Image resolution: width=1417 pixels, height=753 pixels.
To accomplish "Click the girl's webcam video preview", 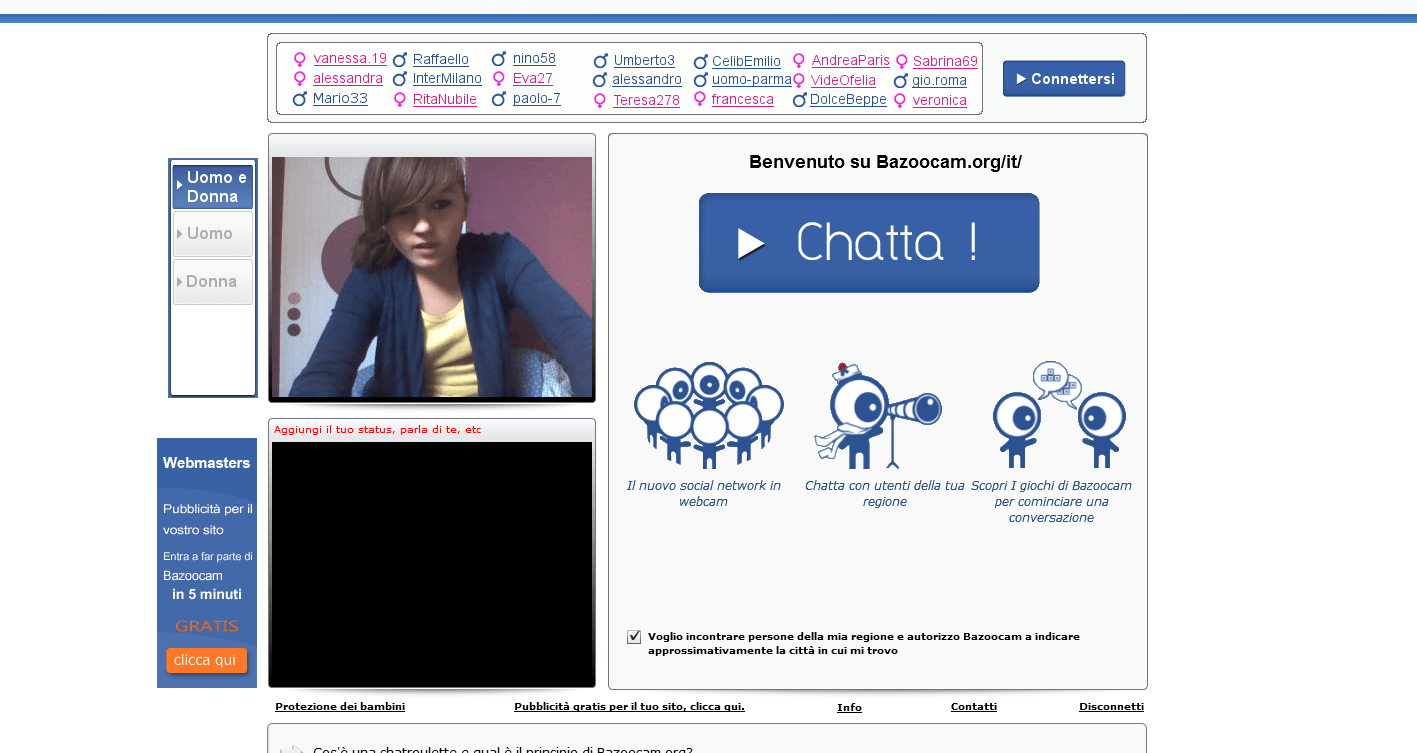I will (432, 277).
